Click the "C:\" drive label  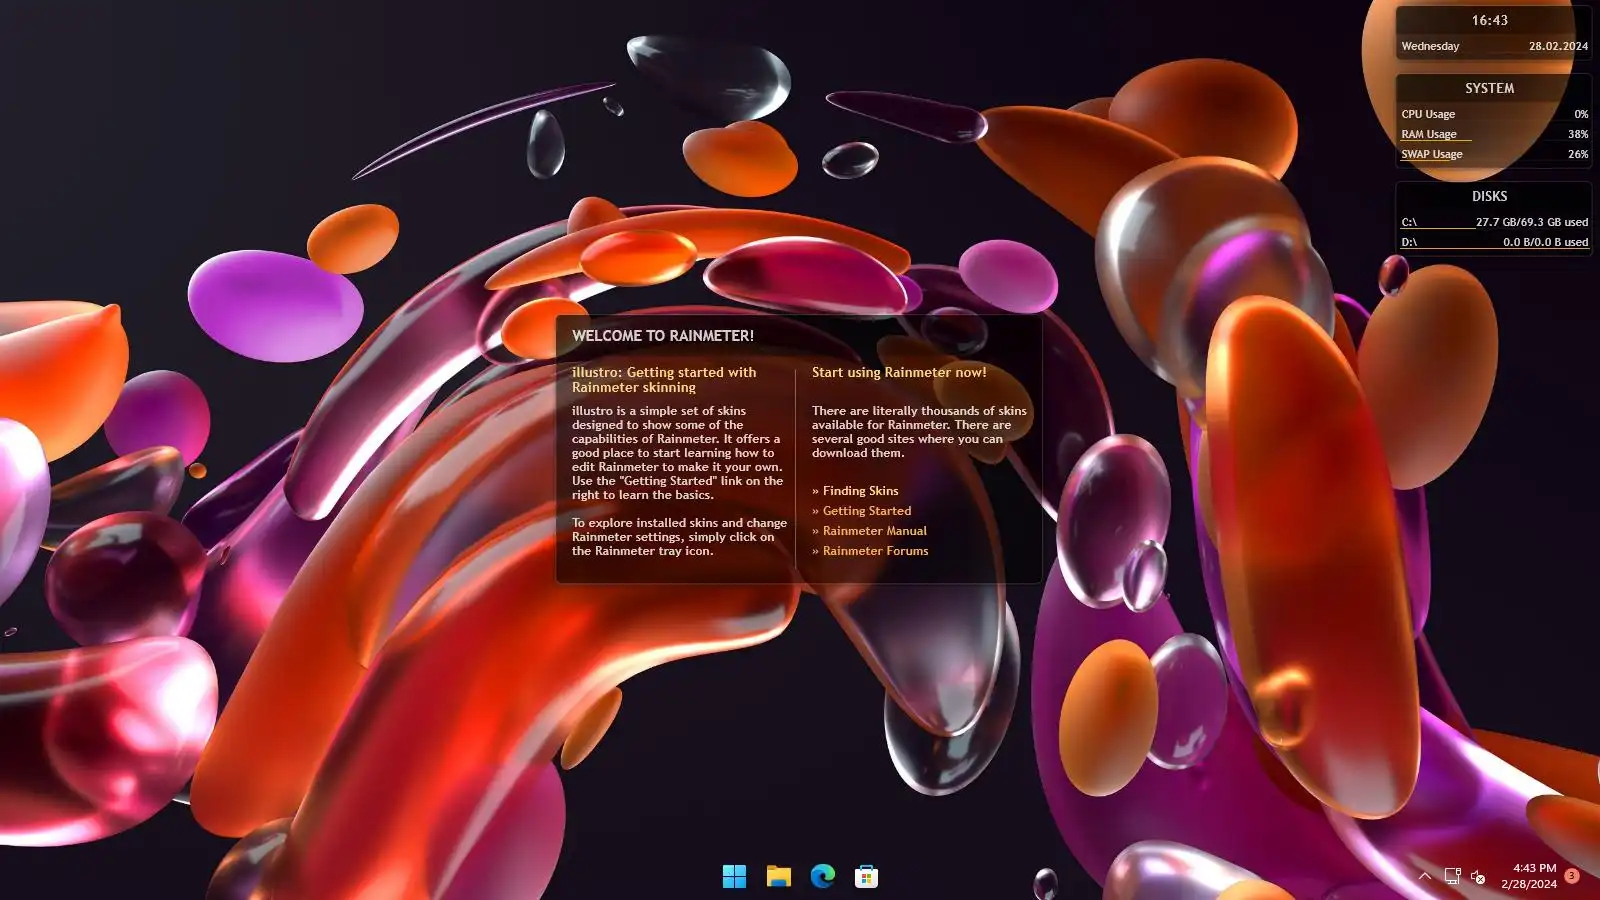(x=1409, y=222)
